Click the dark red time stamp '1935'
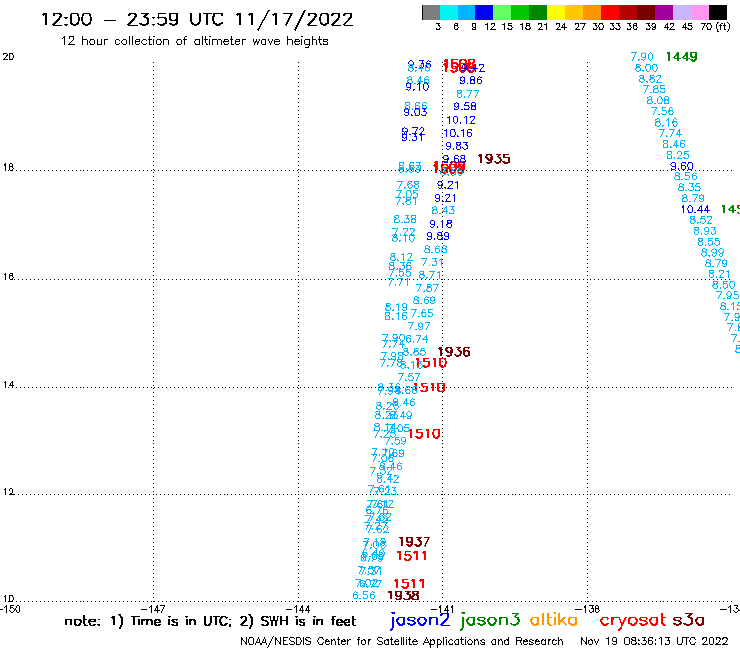The height and width of the screenshot is (650, 740). [x=494, y=159]
